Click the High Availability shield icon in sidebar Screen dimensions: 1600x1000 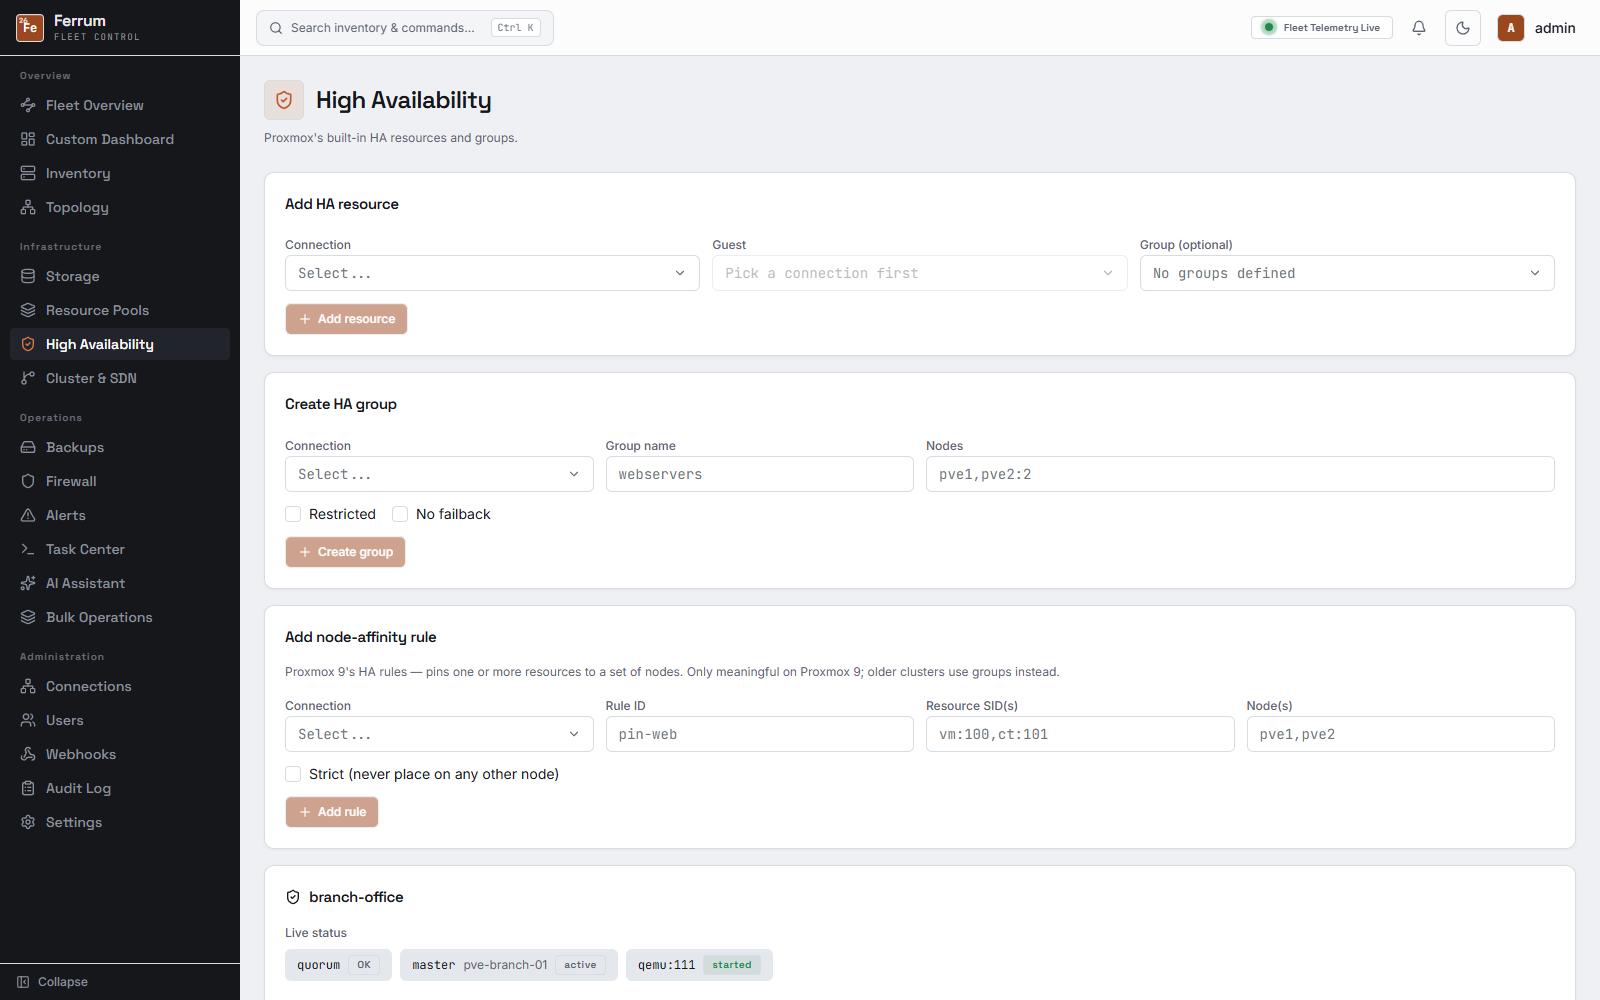point(28,344)
